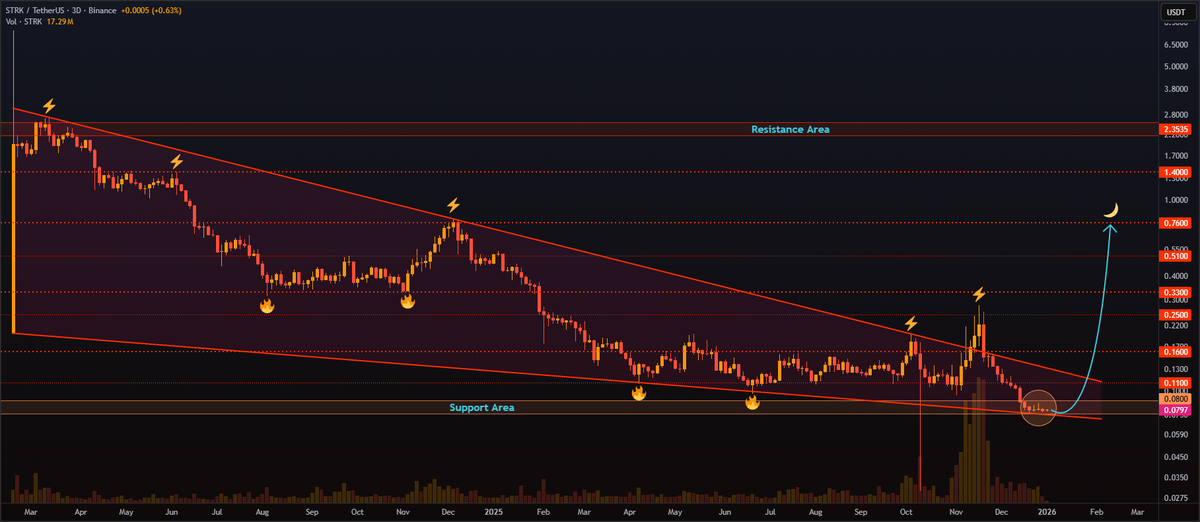
Task: Click the 1.4000 price level label
Action: tap(1174, 172)
